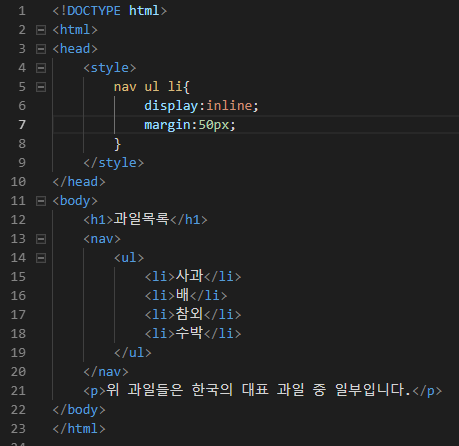Click line number 7 in the gutter

point(22,125)
